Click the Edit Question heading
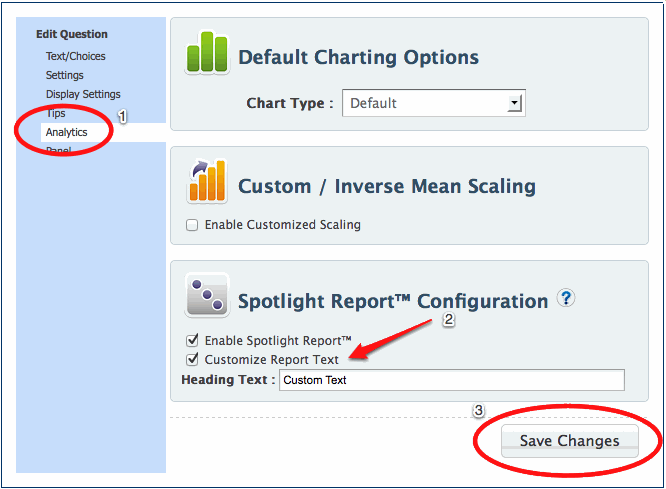The width and height of the screenshot is (666, 489). (x=72, y=34)
